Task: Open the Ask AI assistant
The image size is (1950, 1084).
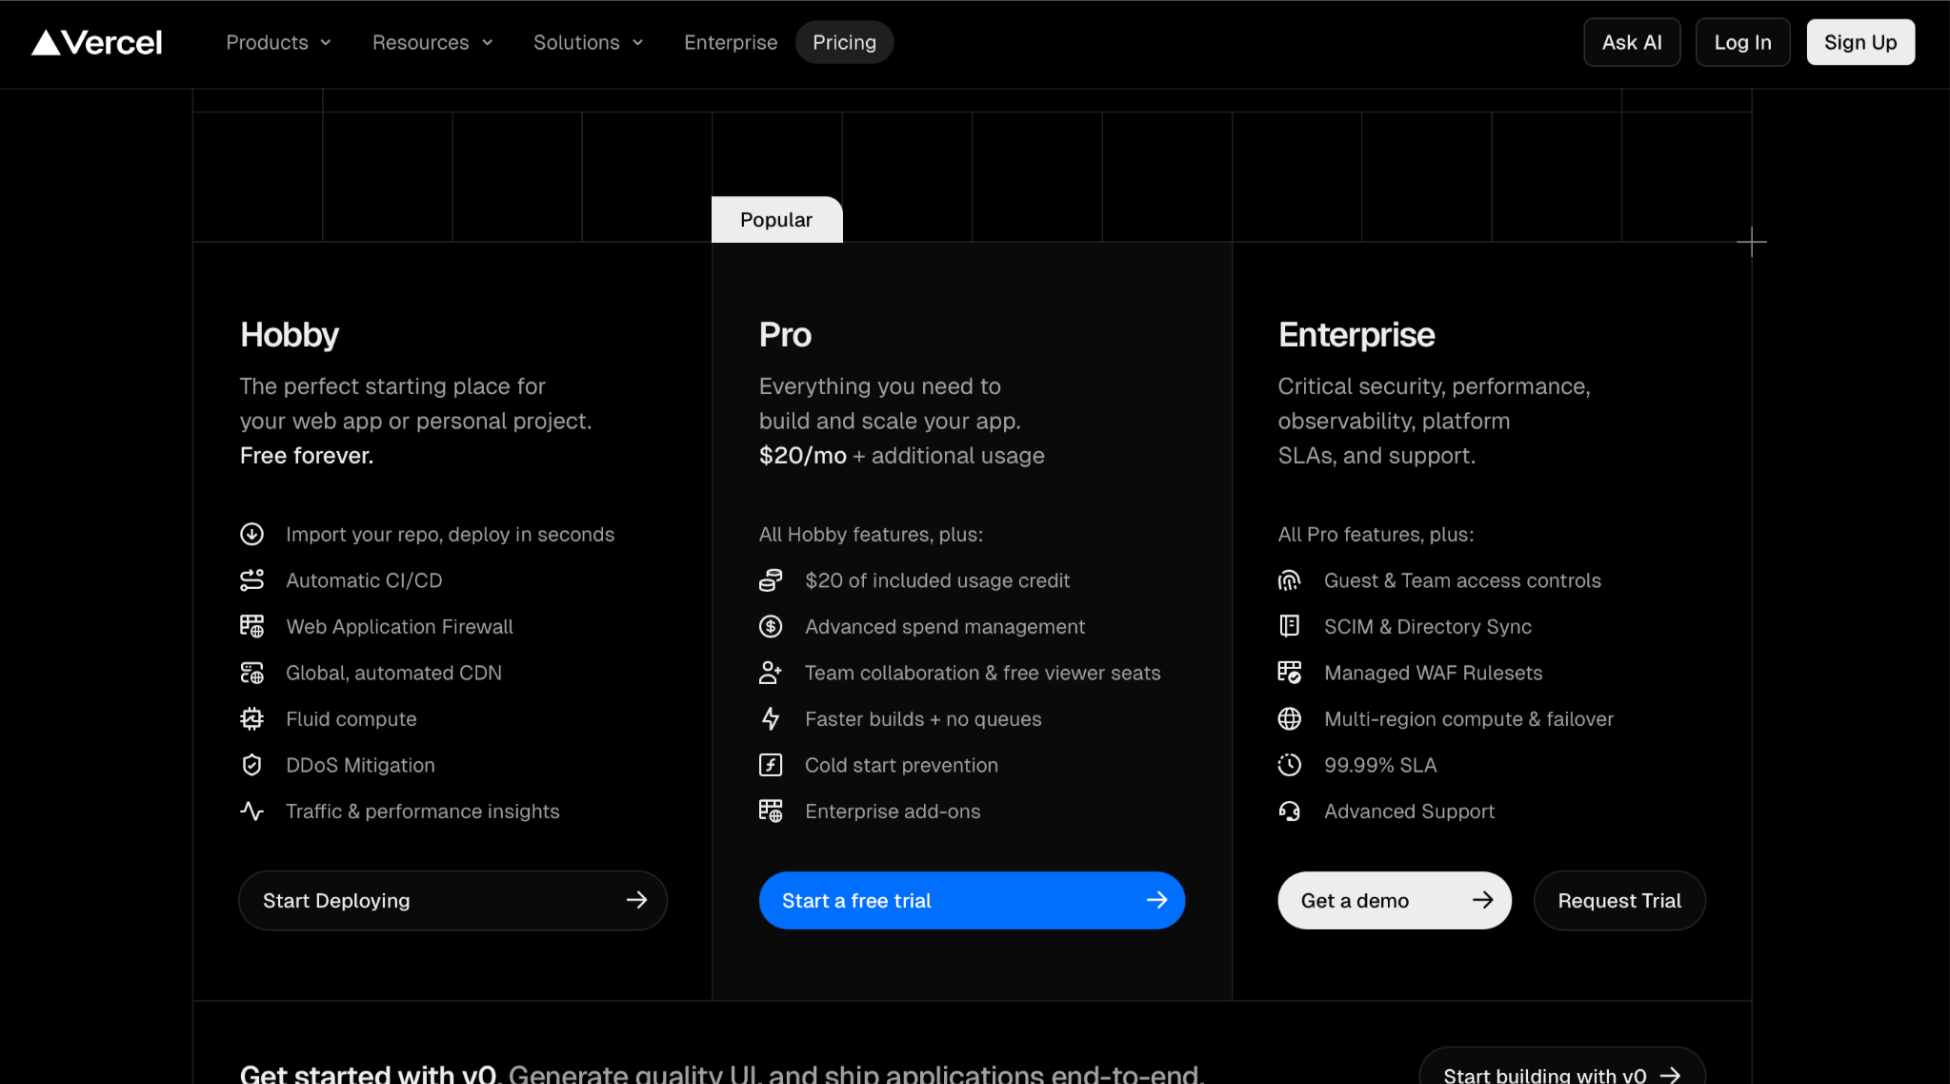Action: tap(1631, 42)
